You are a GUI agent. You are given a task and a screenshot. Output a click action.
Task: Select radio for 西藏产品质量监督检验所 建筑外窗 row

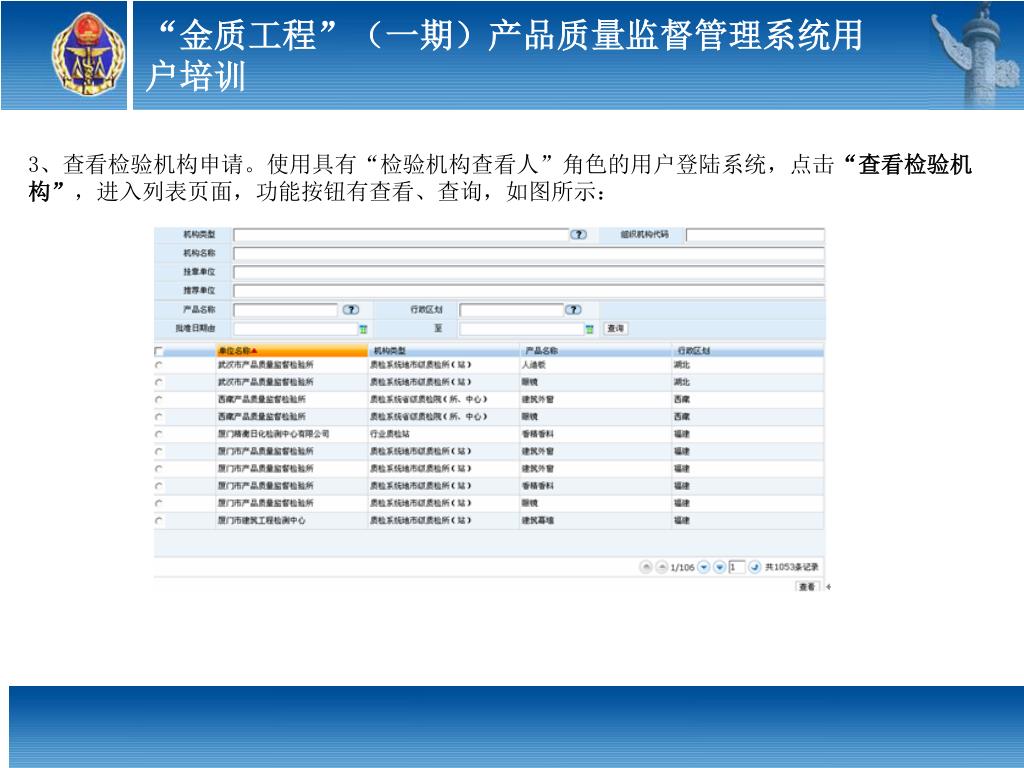pyautogui.click(x=159, y=400)
